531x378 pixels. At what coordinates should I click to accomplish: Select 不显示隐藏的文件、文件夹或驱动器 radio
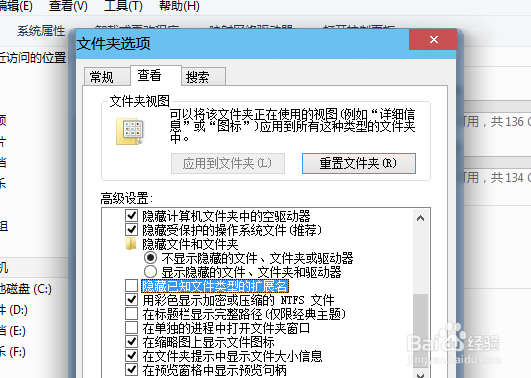point(150,258)
